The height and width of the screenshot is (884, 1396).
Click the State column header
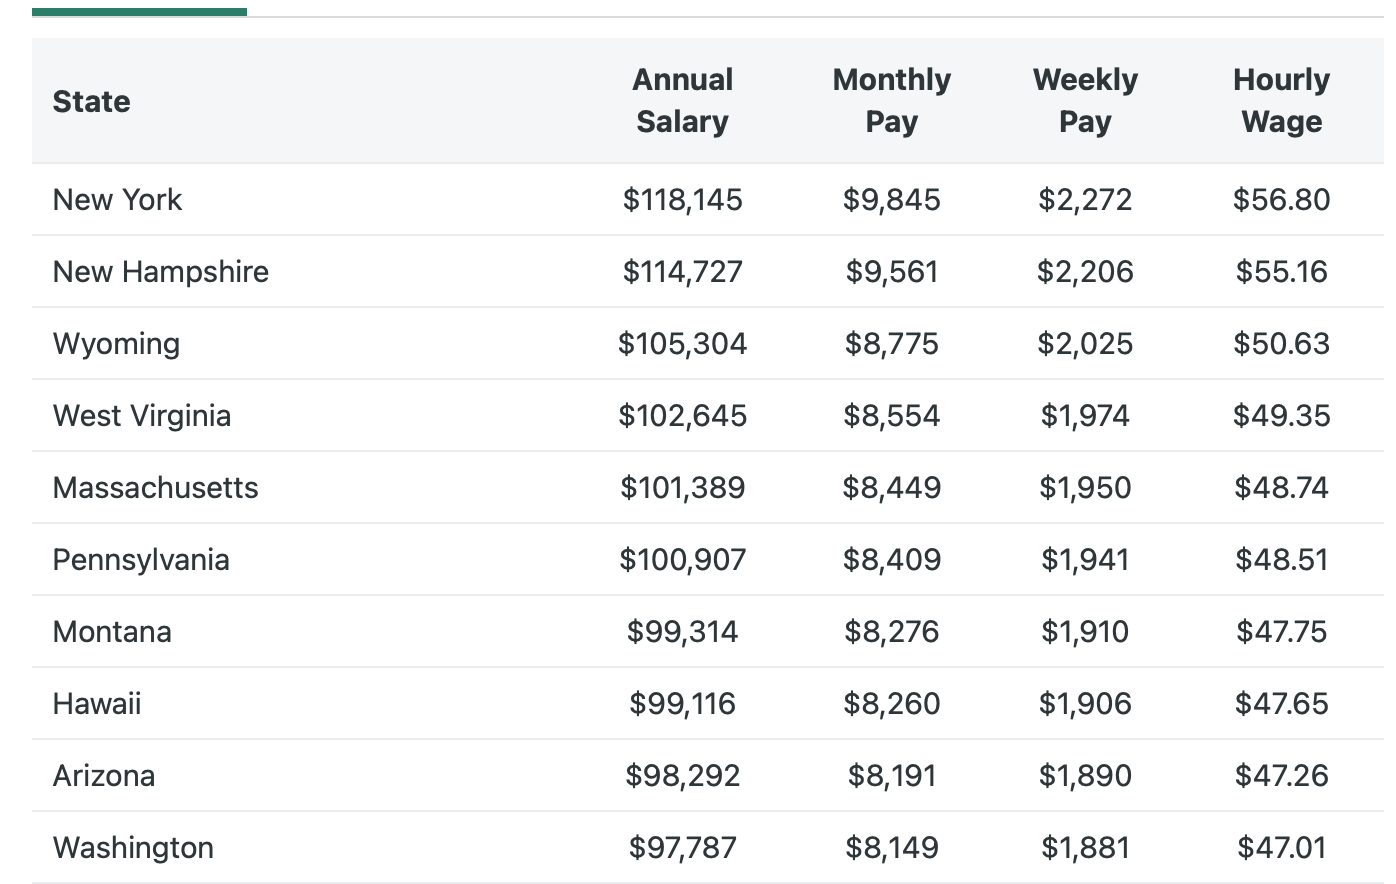(91, 101)
